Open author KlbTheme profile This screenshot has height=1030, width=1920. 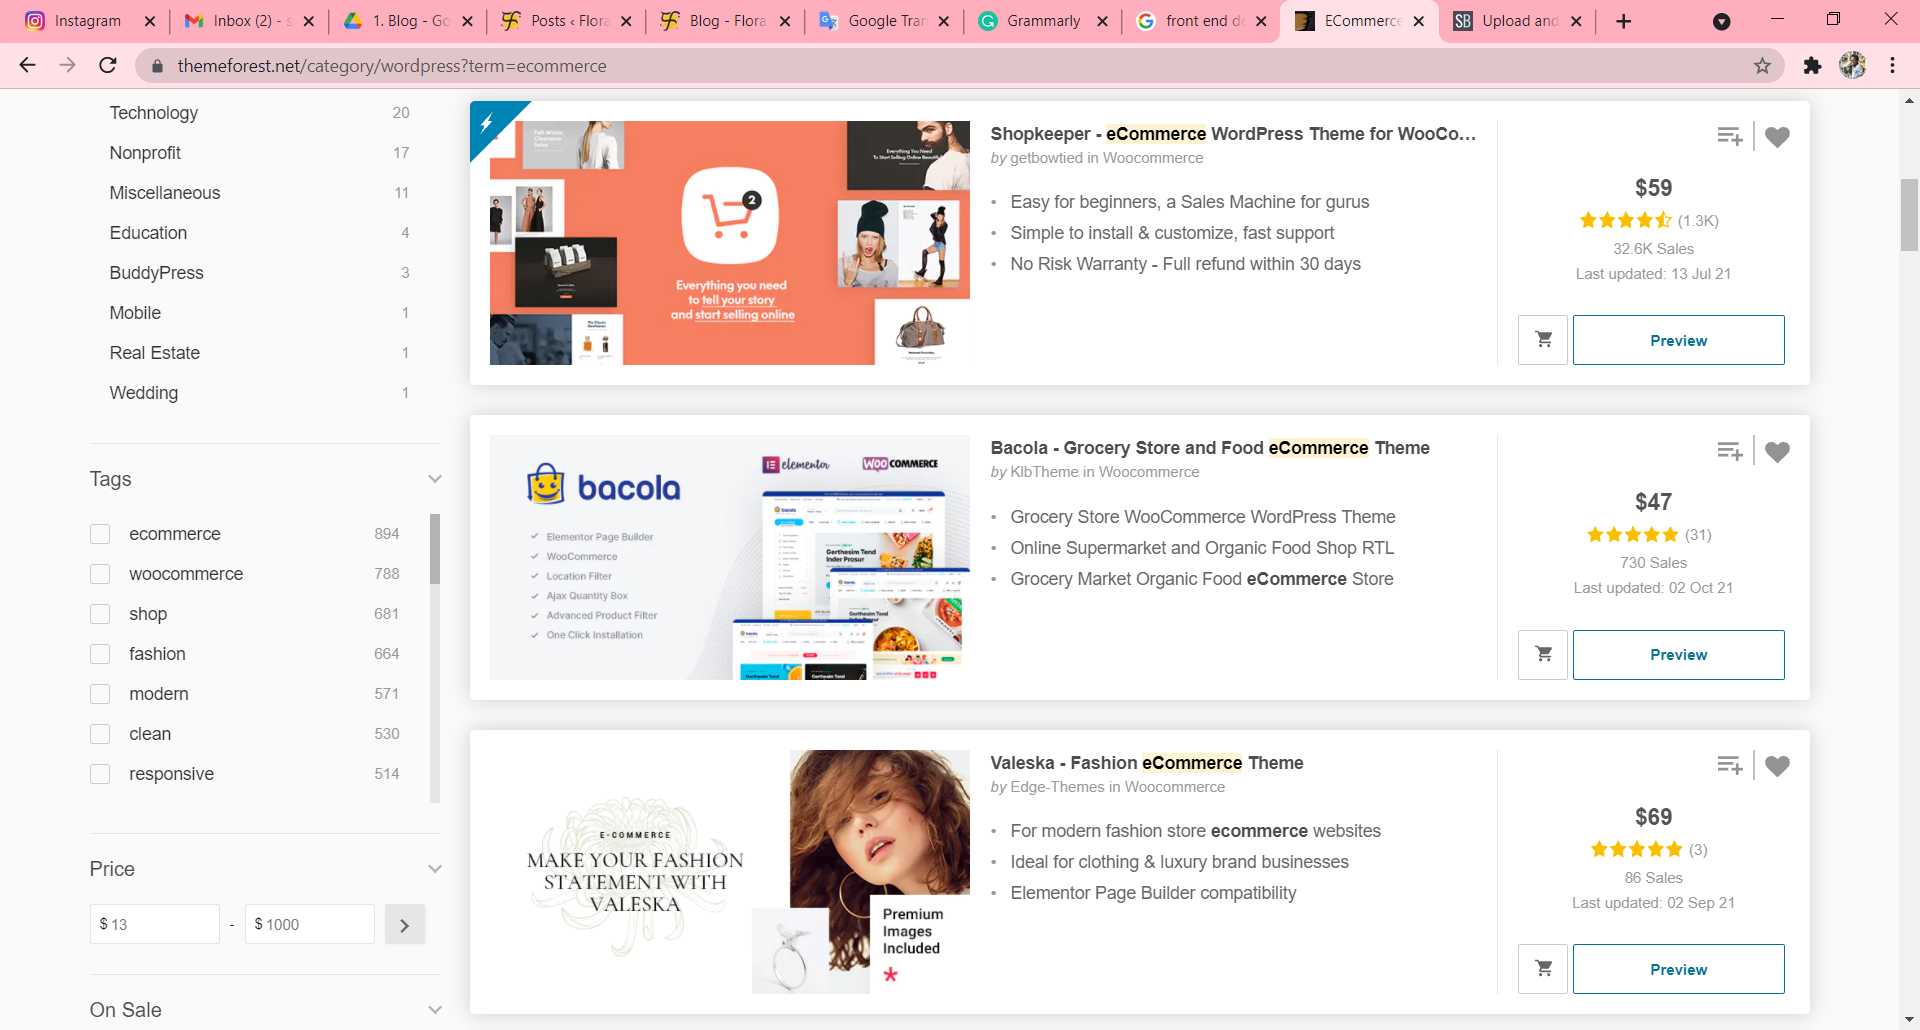1044,472
